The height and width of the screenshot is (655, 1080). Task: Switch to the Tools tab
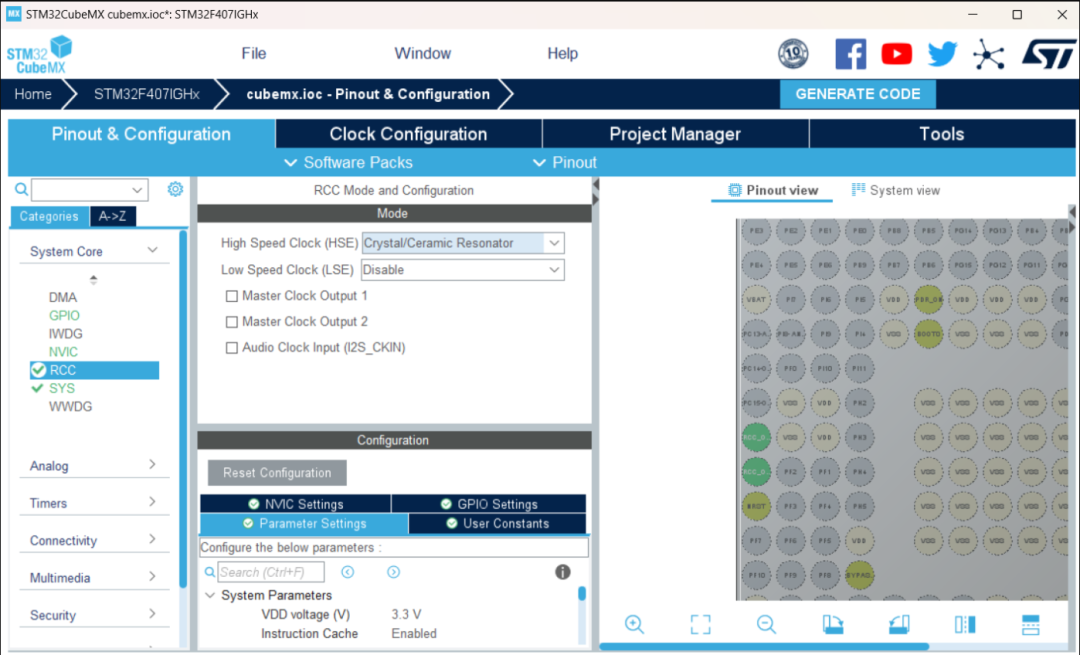pos(942,134)
